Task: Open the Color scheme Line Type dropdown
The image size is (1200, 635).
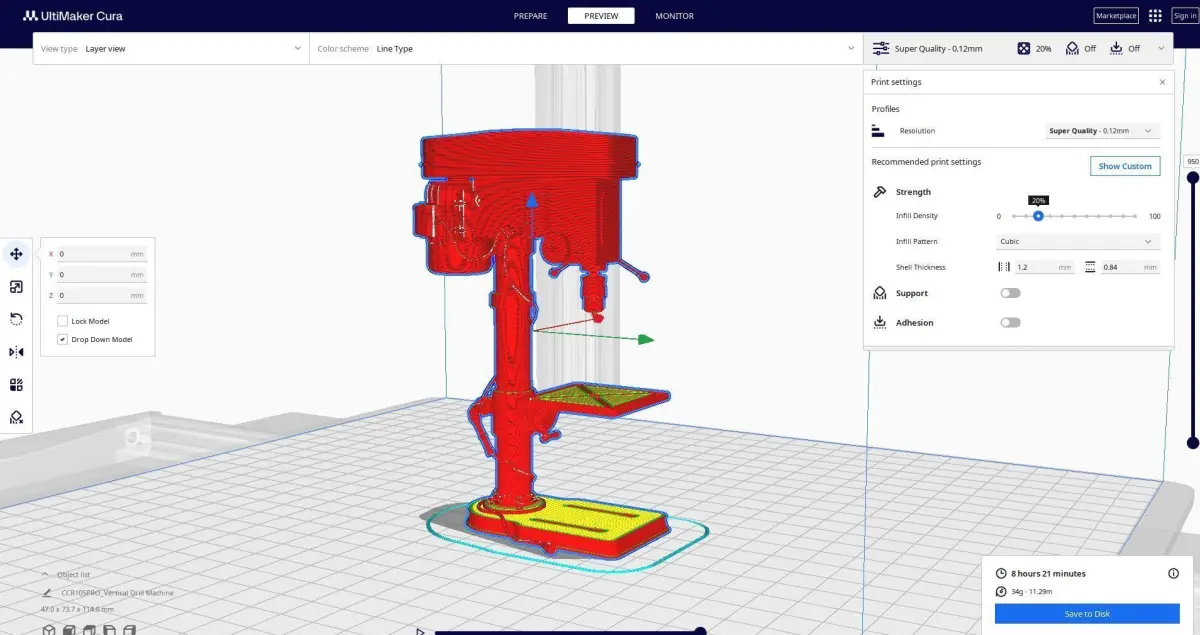Action: (586, 48)
